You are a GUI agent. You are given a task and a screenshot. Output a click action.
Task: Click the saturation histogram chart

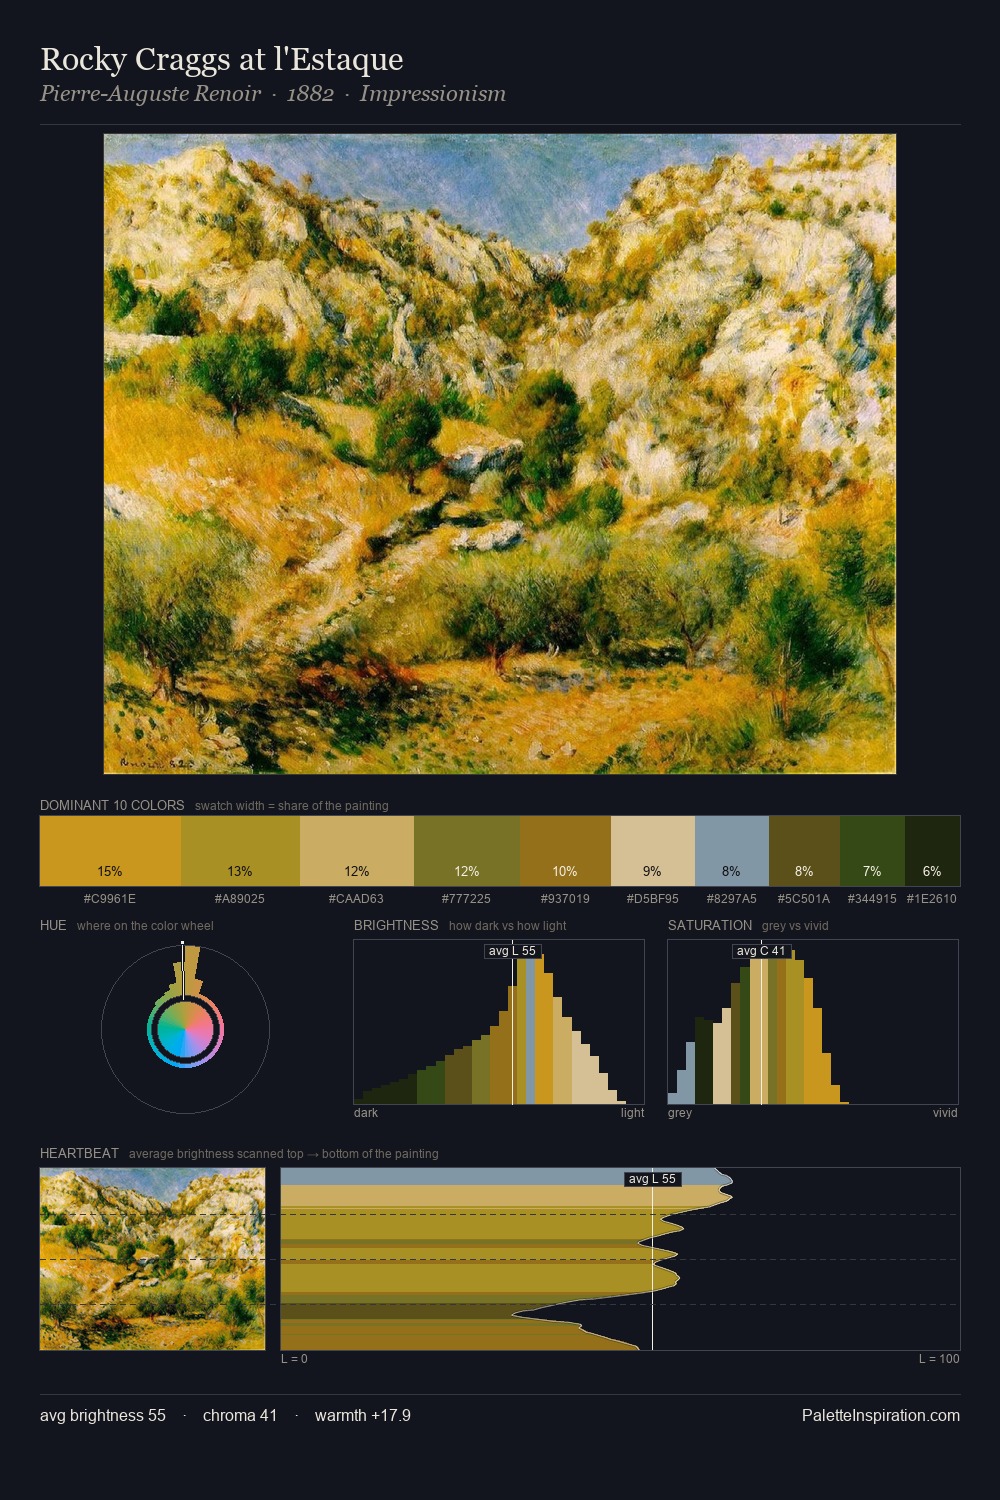tap(813, 1022)
